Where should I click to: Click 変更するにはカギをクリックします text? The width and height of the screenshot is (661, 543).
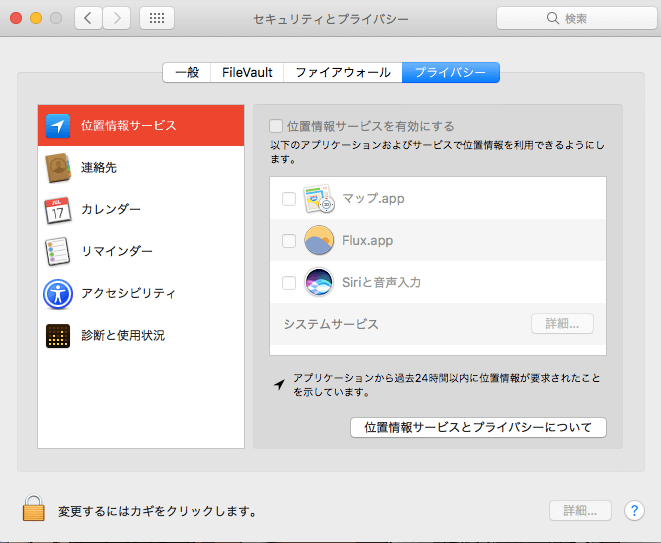click(x=158, y=511)
